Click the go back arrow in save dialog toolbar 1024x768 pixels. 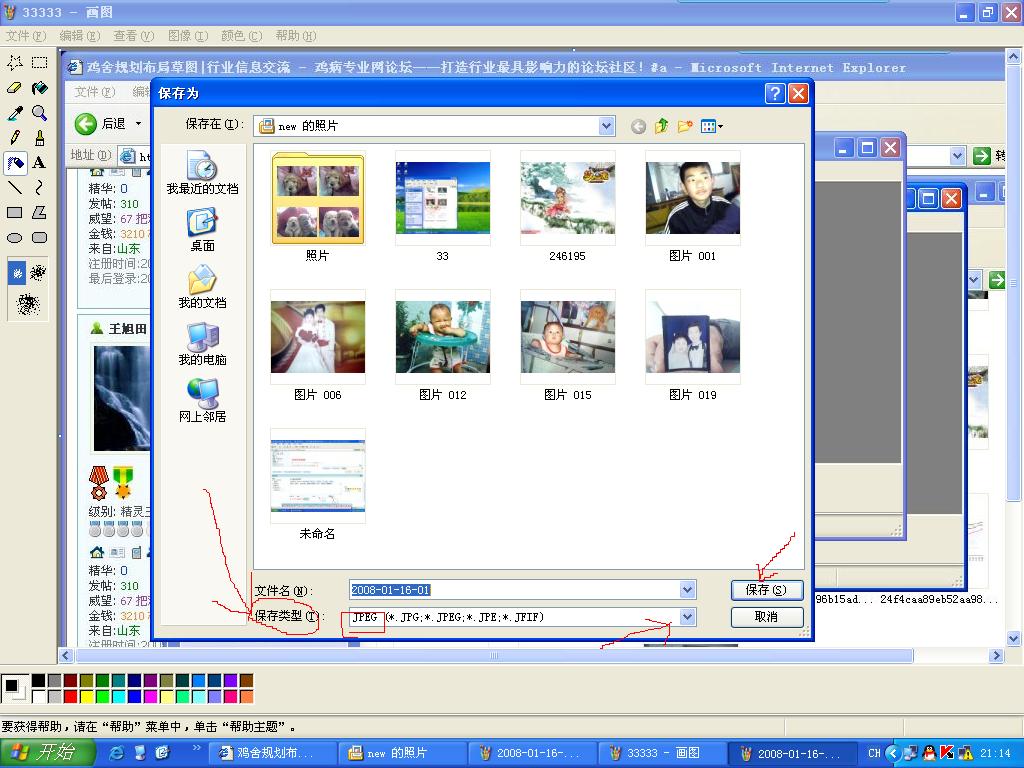pos(638,126)
